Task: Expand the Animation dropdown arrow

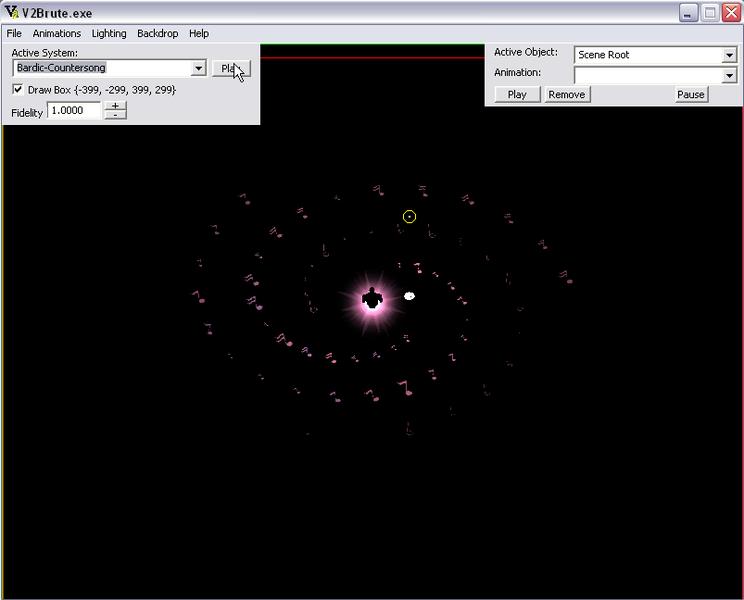Action: click(729, 75)
